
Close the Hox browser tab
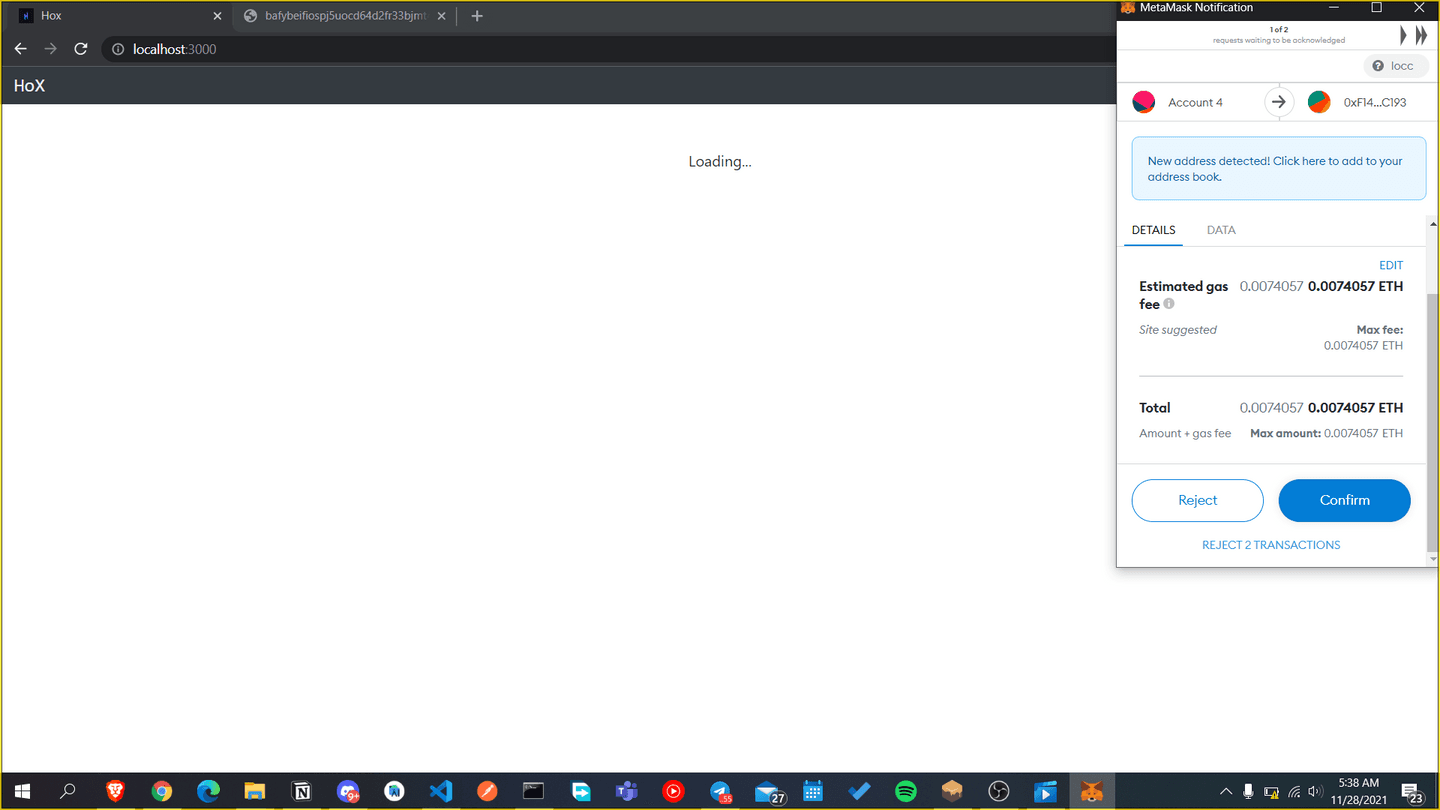click(217, 16)
